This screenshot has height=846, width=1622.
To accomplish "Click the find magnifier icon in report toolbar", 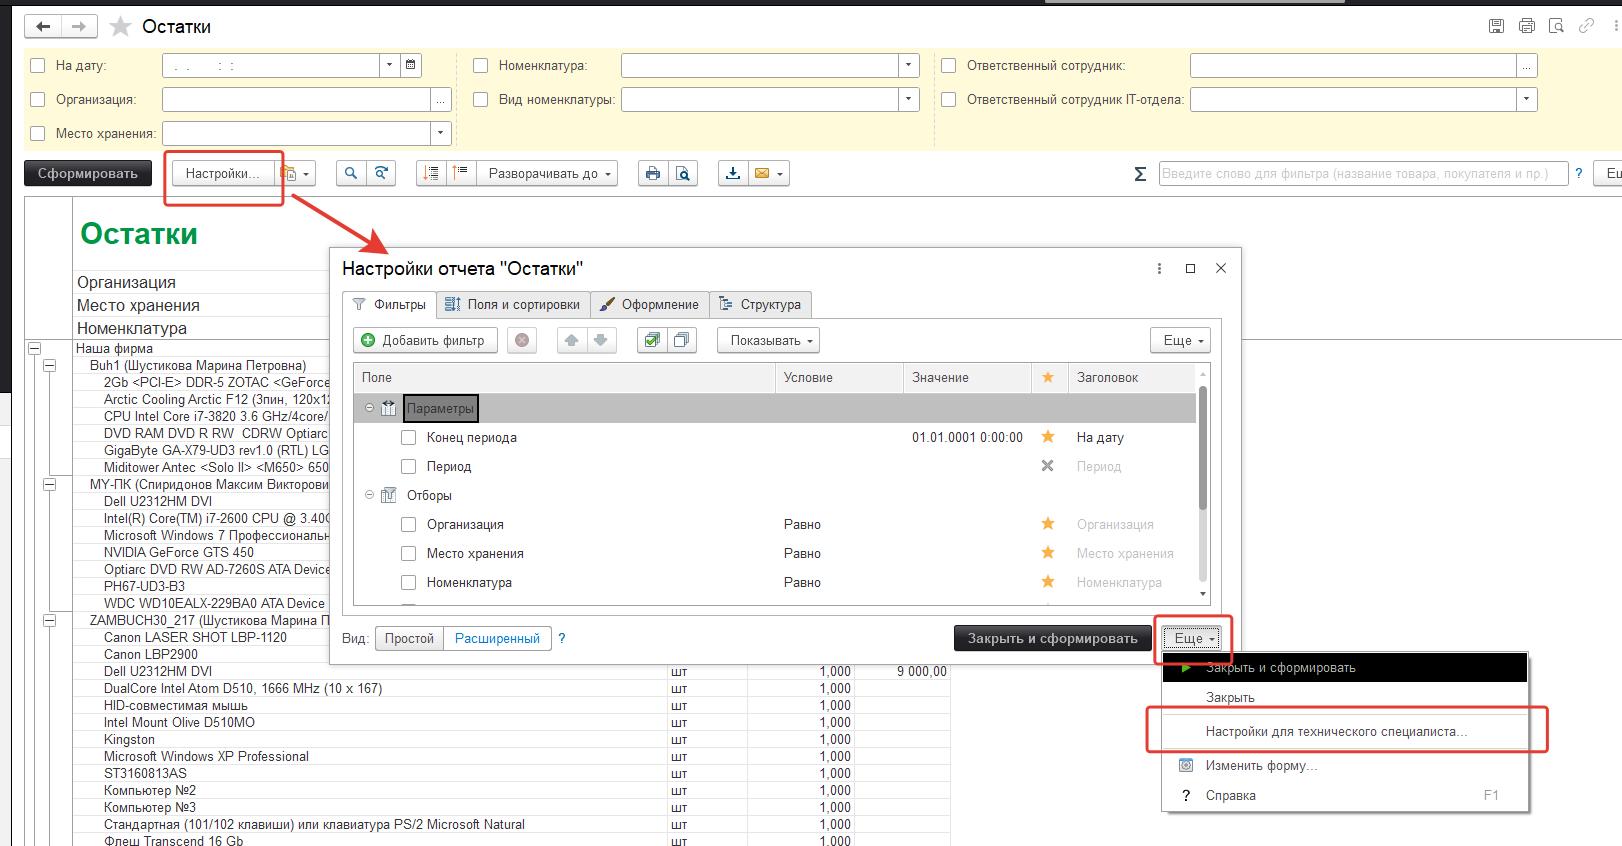I will pyautogui.click(x=350, y=174).
